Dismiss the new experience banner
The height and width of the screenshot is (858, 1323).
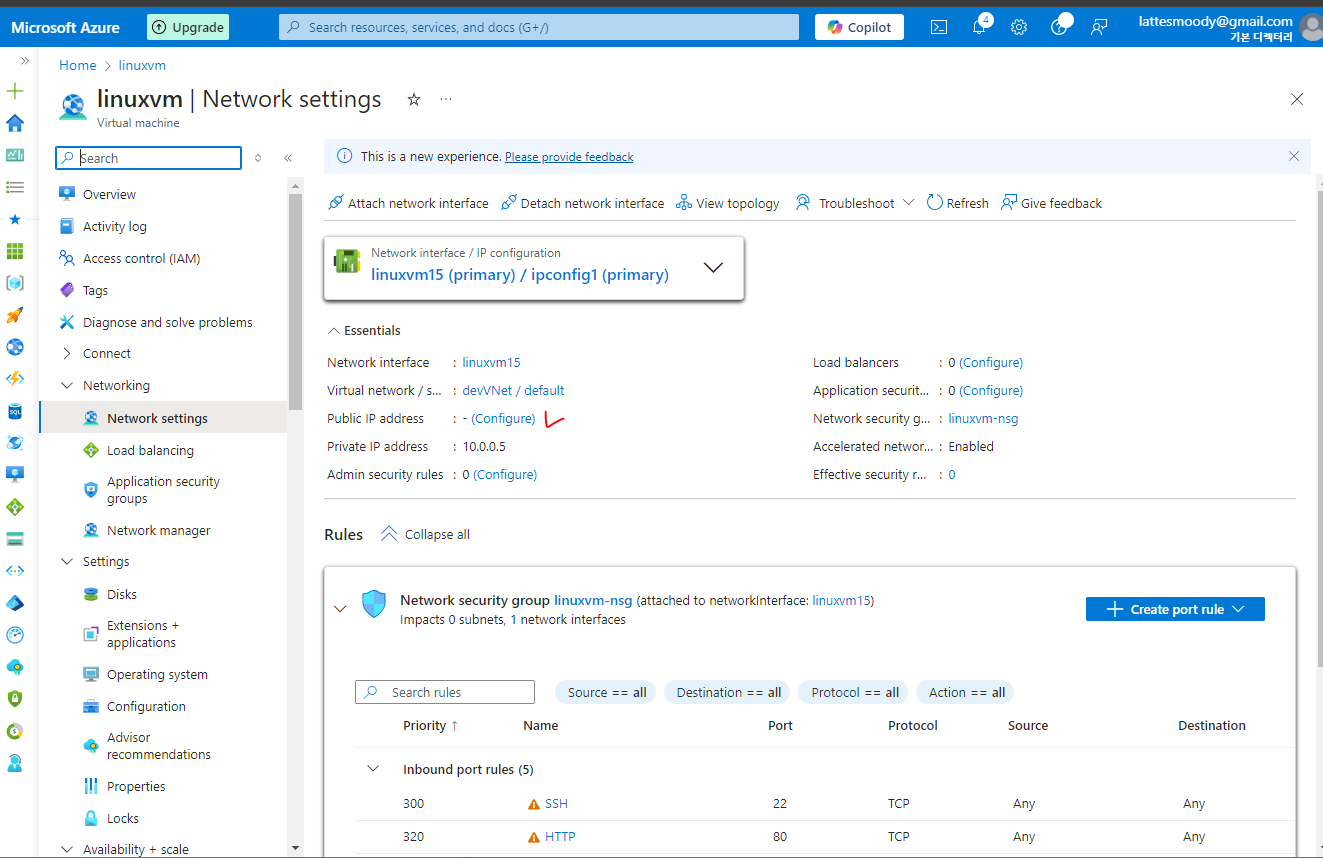tap(1294, 156)
